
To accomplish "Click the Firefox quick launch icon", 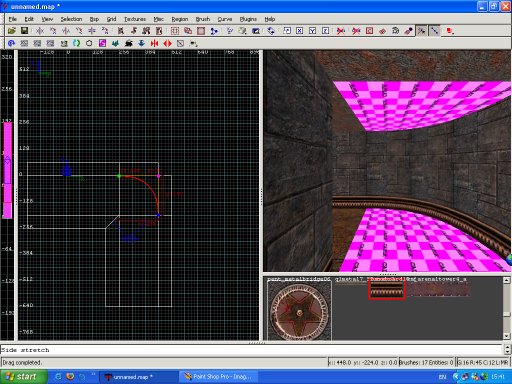I will click(x=70, y=377).
